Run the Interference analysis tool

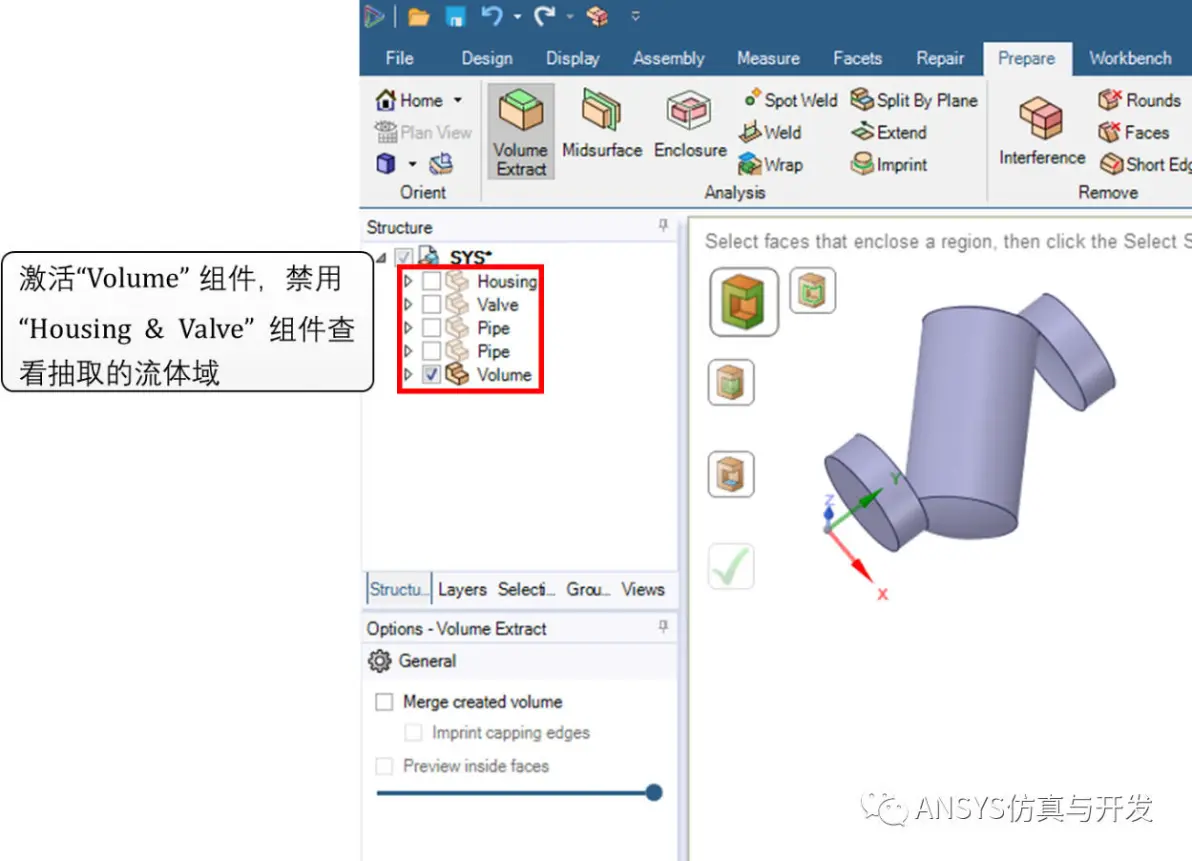[x=1041, y=131]
